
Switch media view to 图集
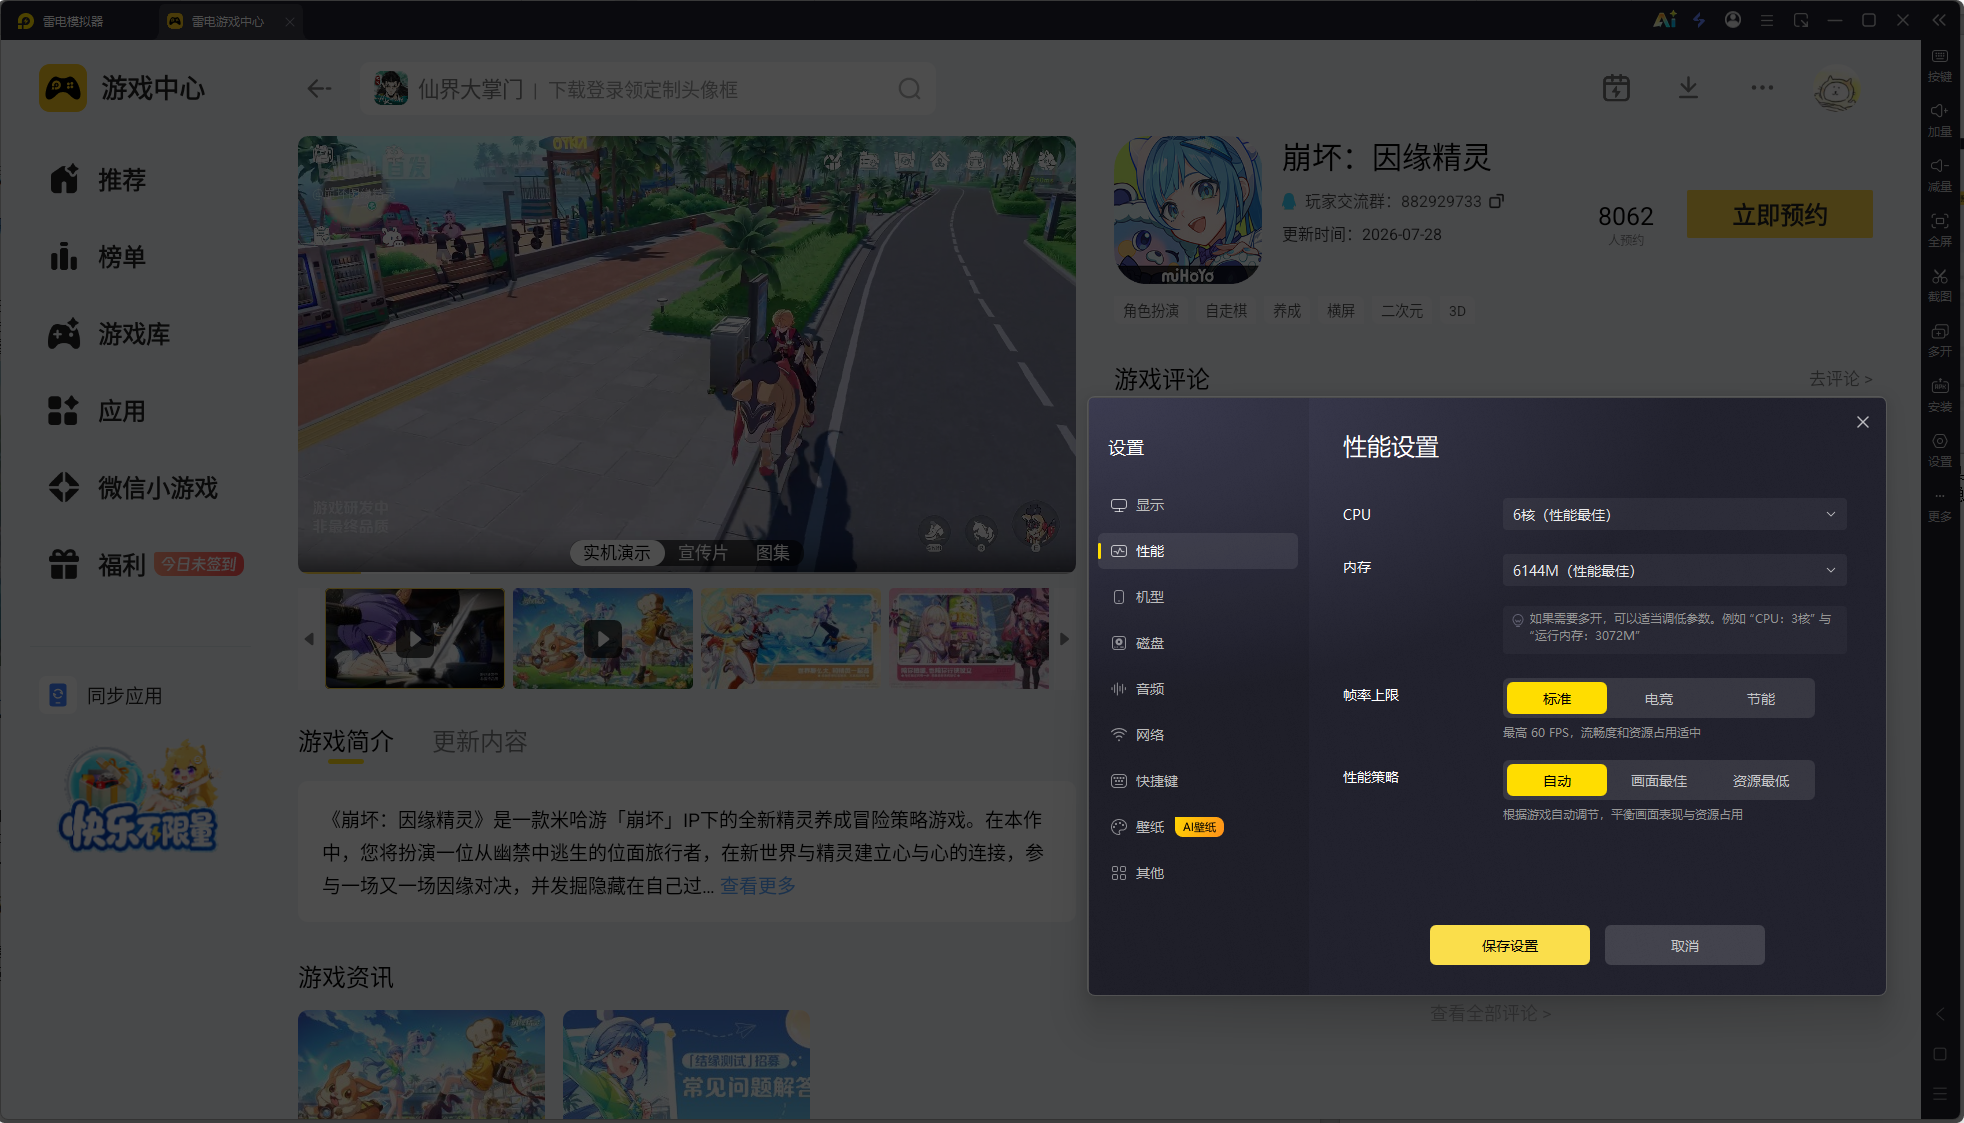(x=772, y=552)
